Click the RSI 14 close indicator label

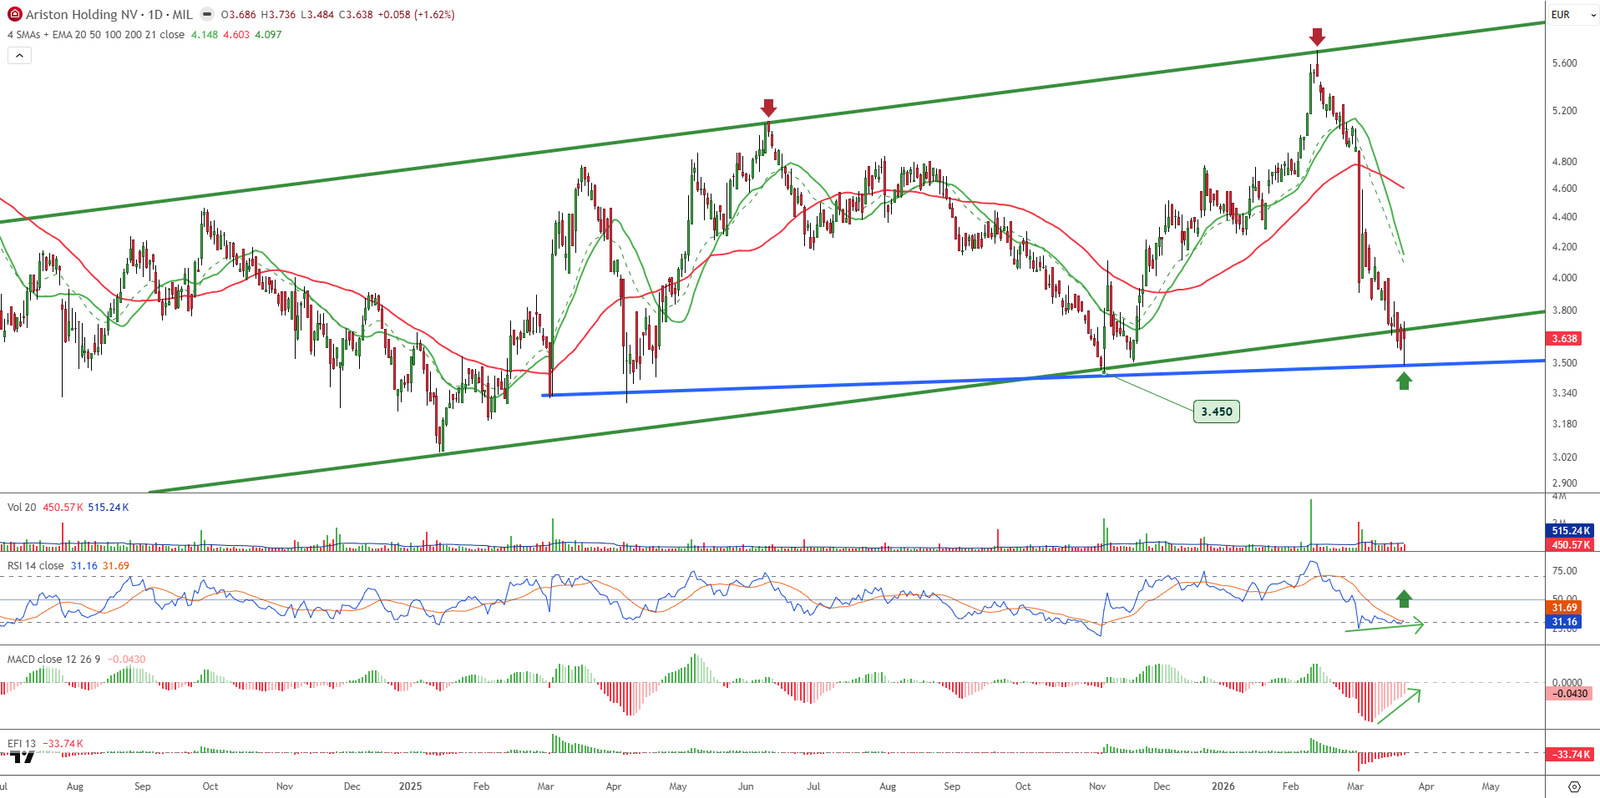(35, 566)
